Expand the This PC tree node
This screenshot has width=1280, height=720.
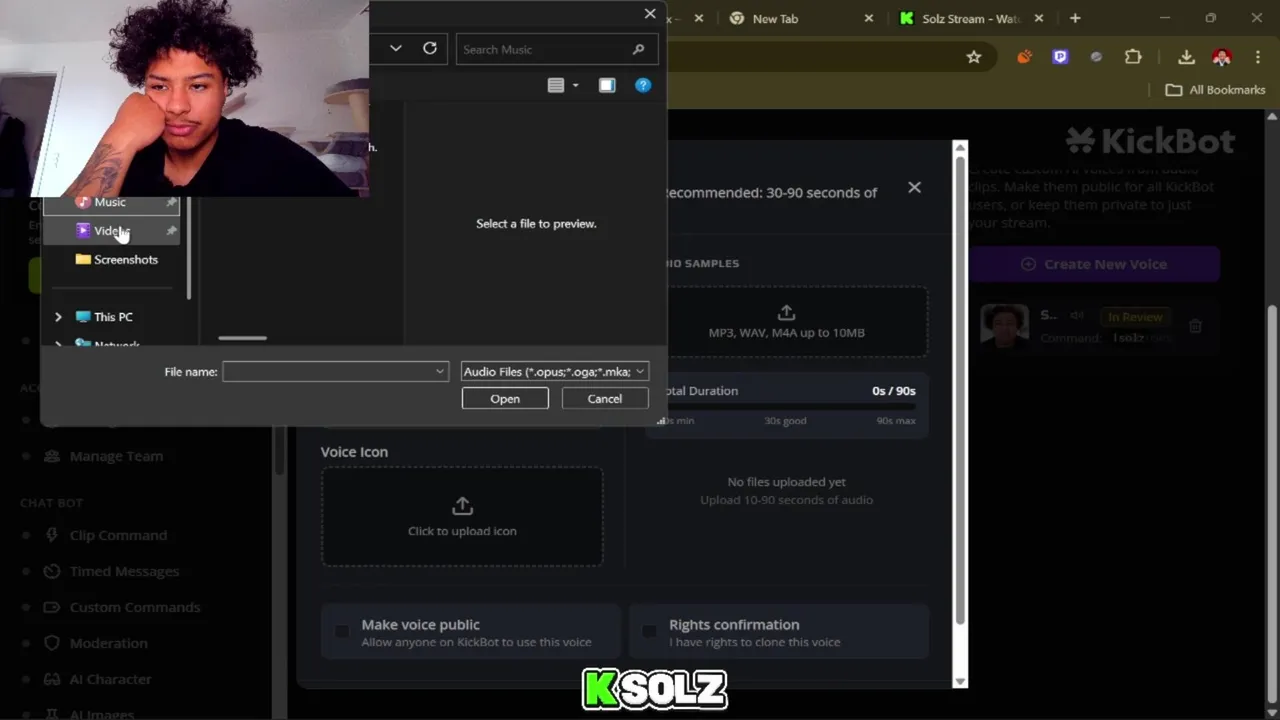(58, 317)
